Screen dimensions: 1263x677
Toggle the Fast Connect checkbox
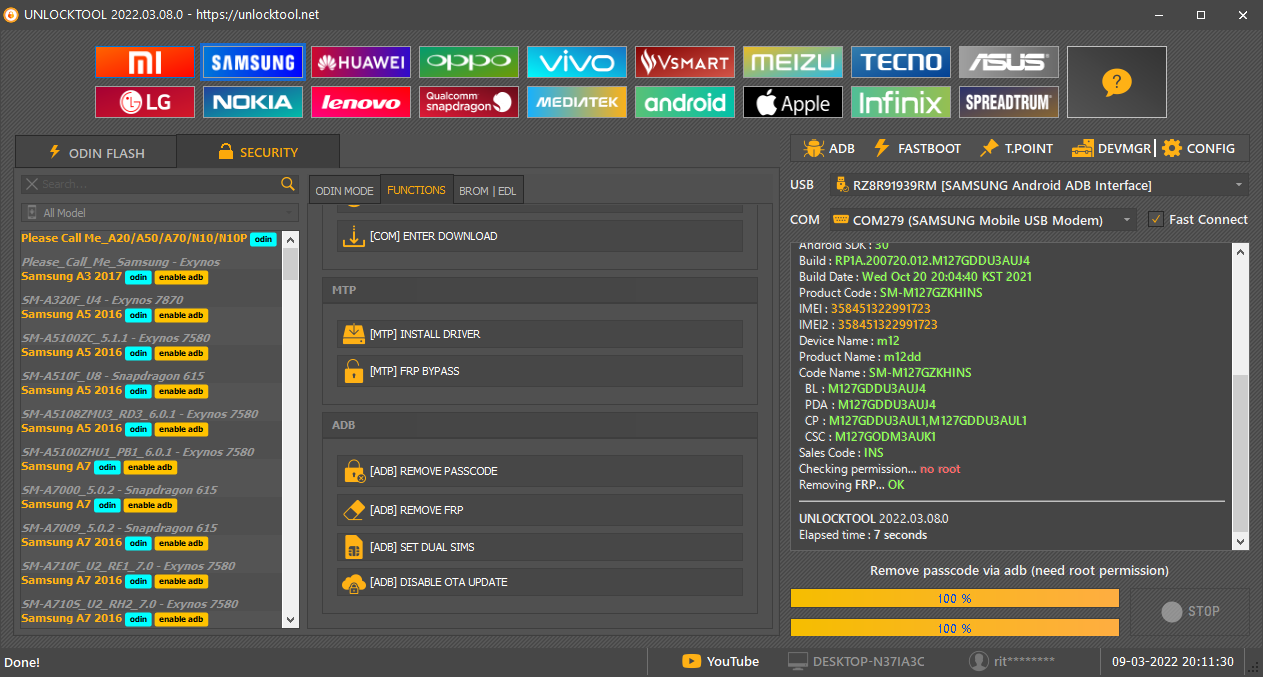(x=1156, y=220)
